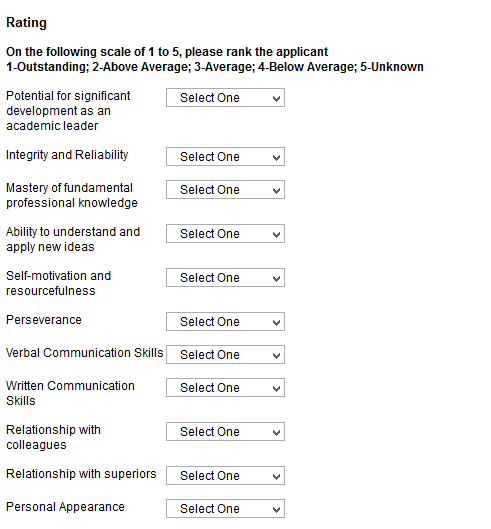Viewport: 491px width, 529px height.
Task: Open the academic leader potential rating dropdown
Action: (x=225, y=98)
